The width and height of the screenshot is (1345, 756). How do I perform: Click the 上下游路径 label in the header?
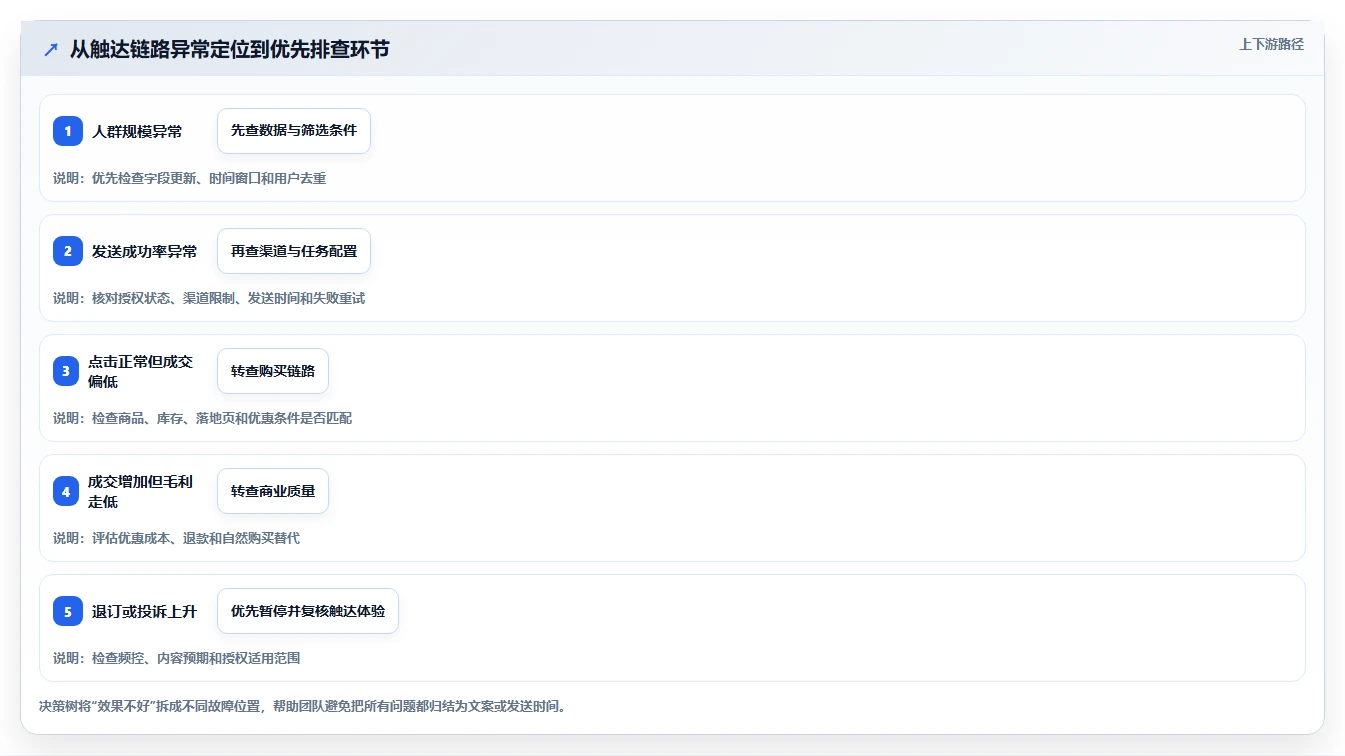(x=1271, y=44)
